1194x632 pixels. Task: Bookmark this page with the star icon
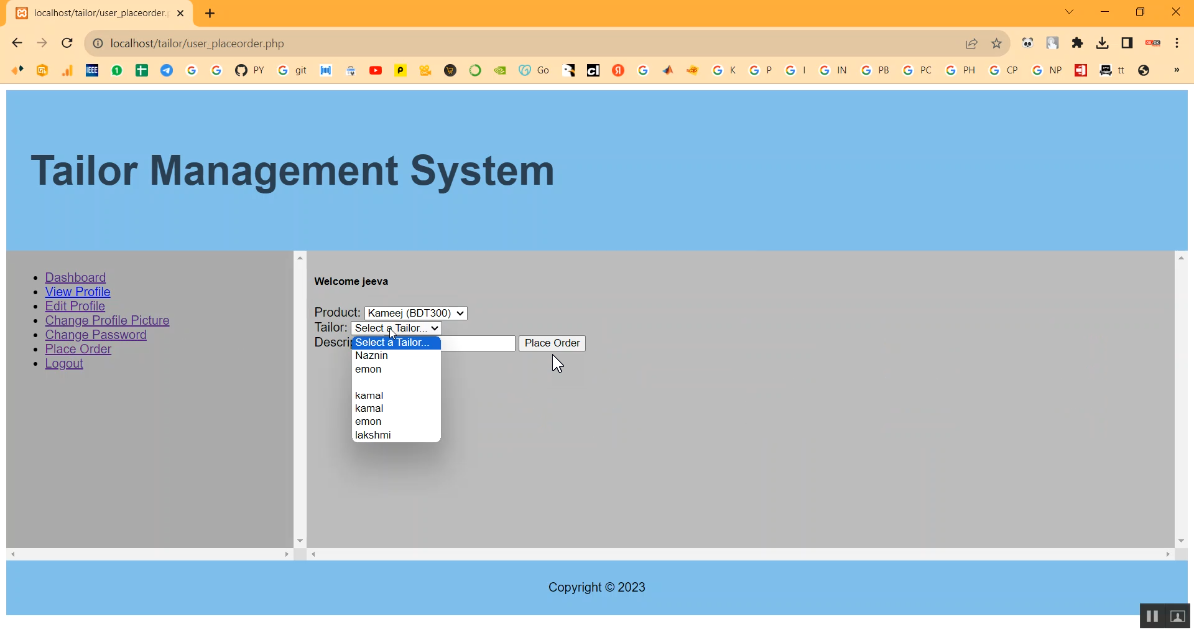[x=996, y=43]
